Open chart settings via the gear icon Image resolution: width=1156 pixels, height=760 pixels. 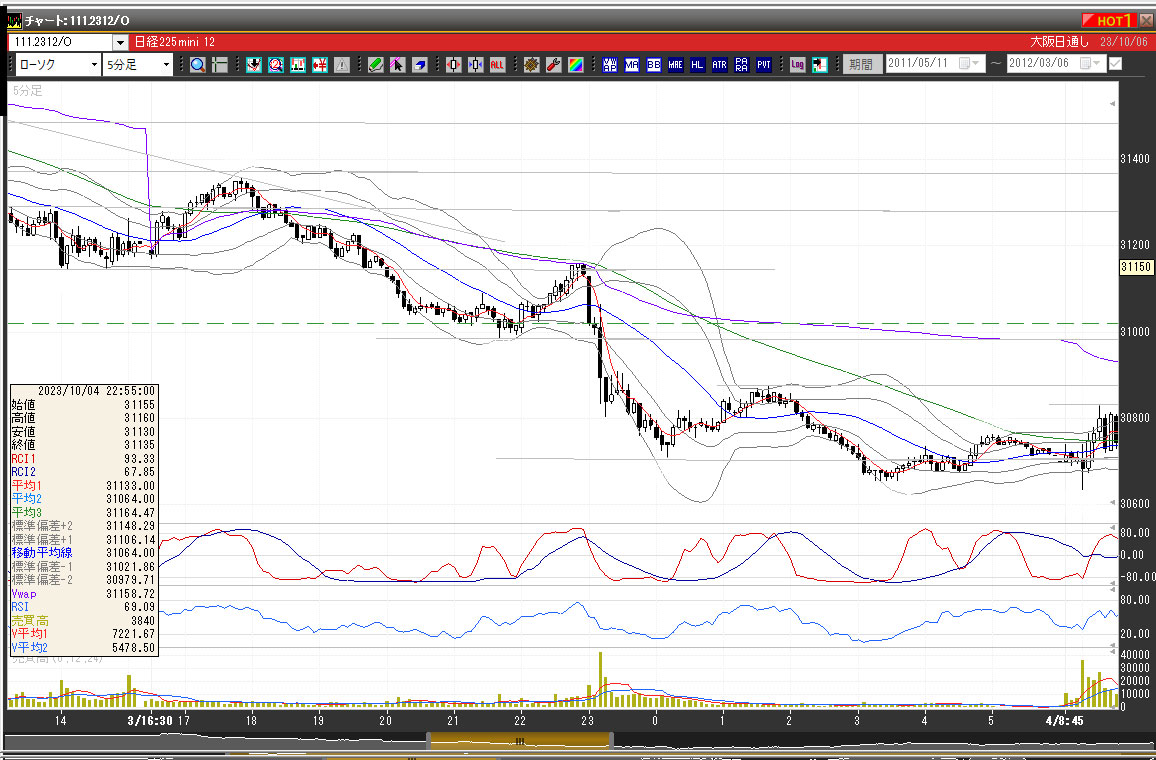point(532,65)
